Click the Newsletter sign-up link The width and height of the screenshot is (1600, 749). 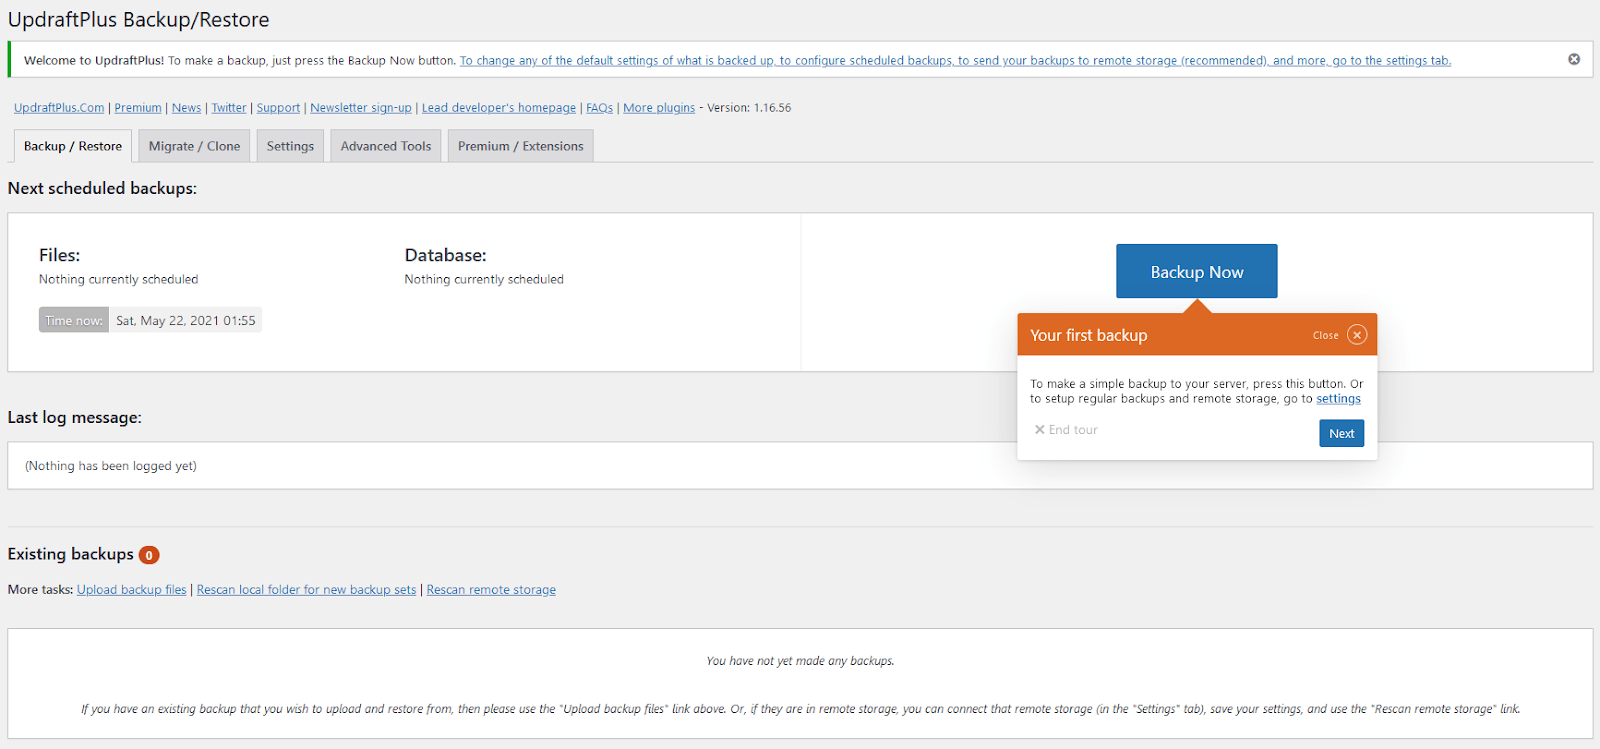(361, 108)
